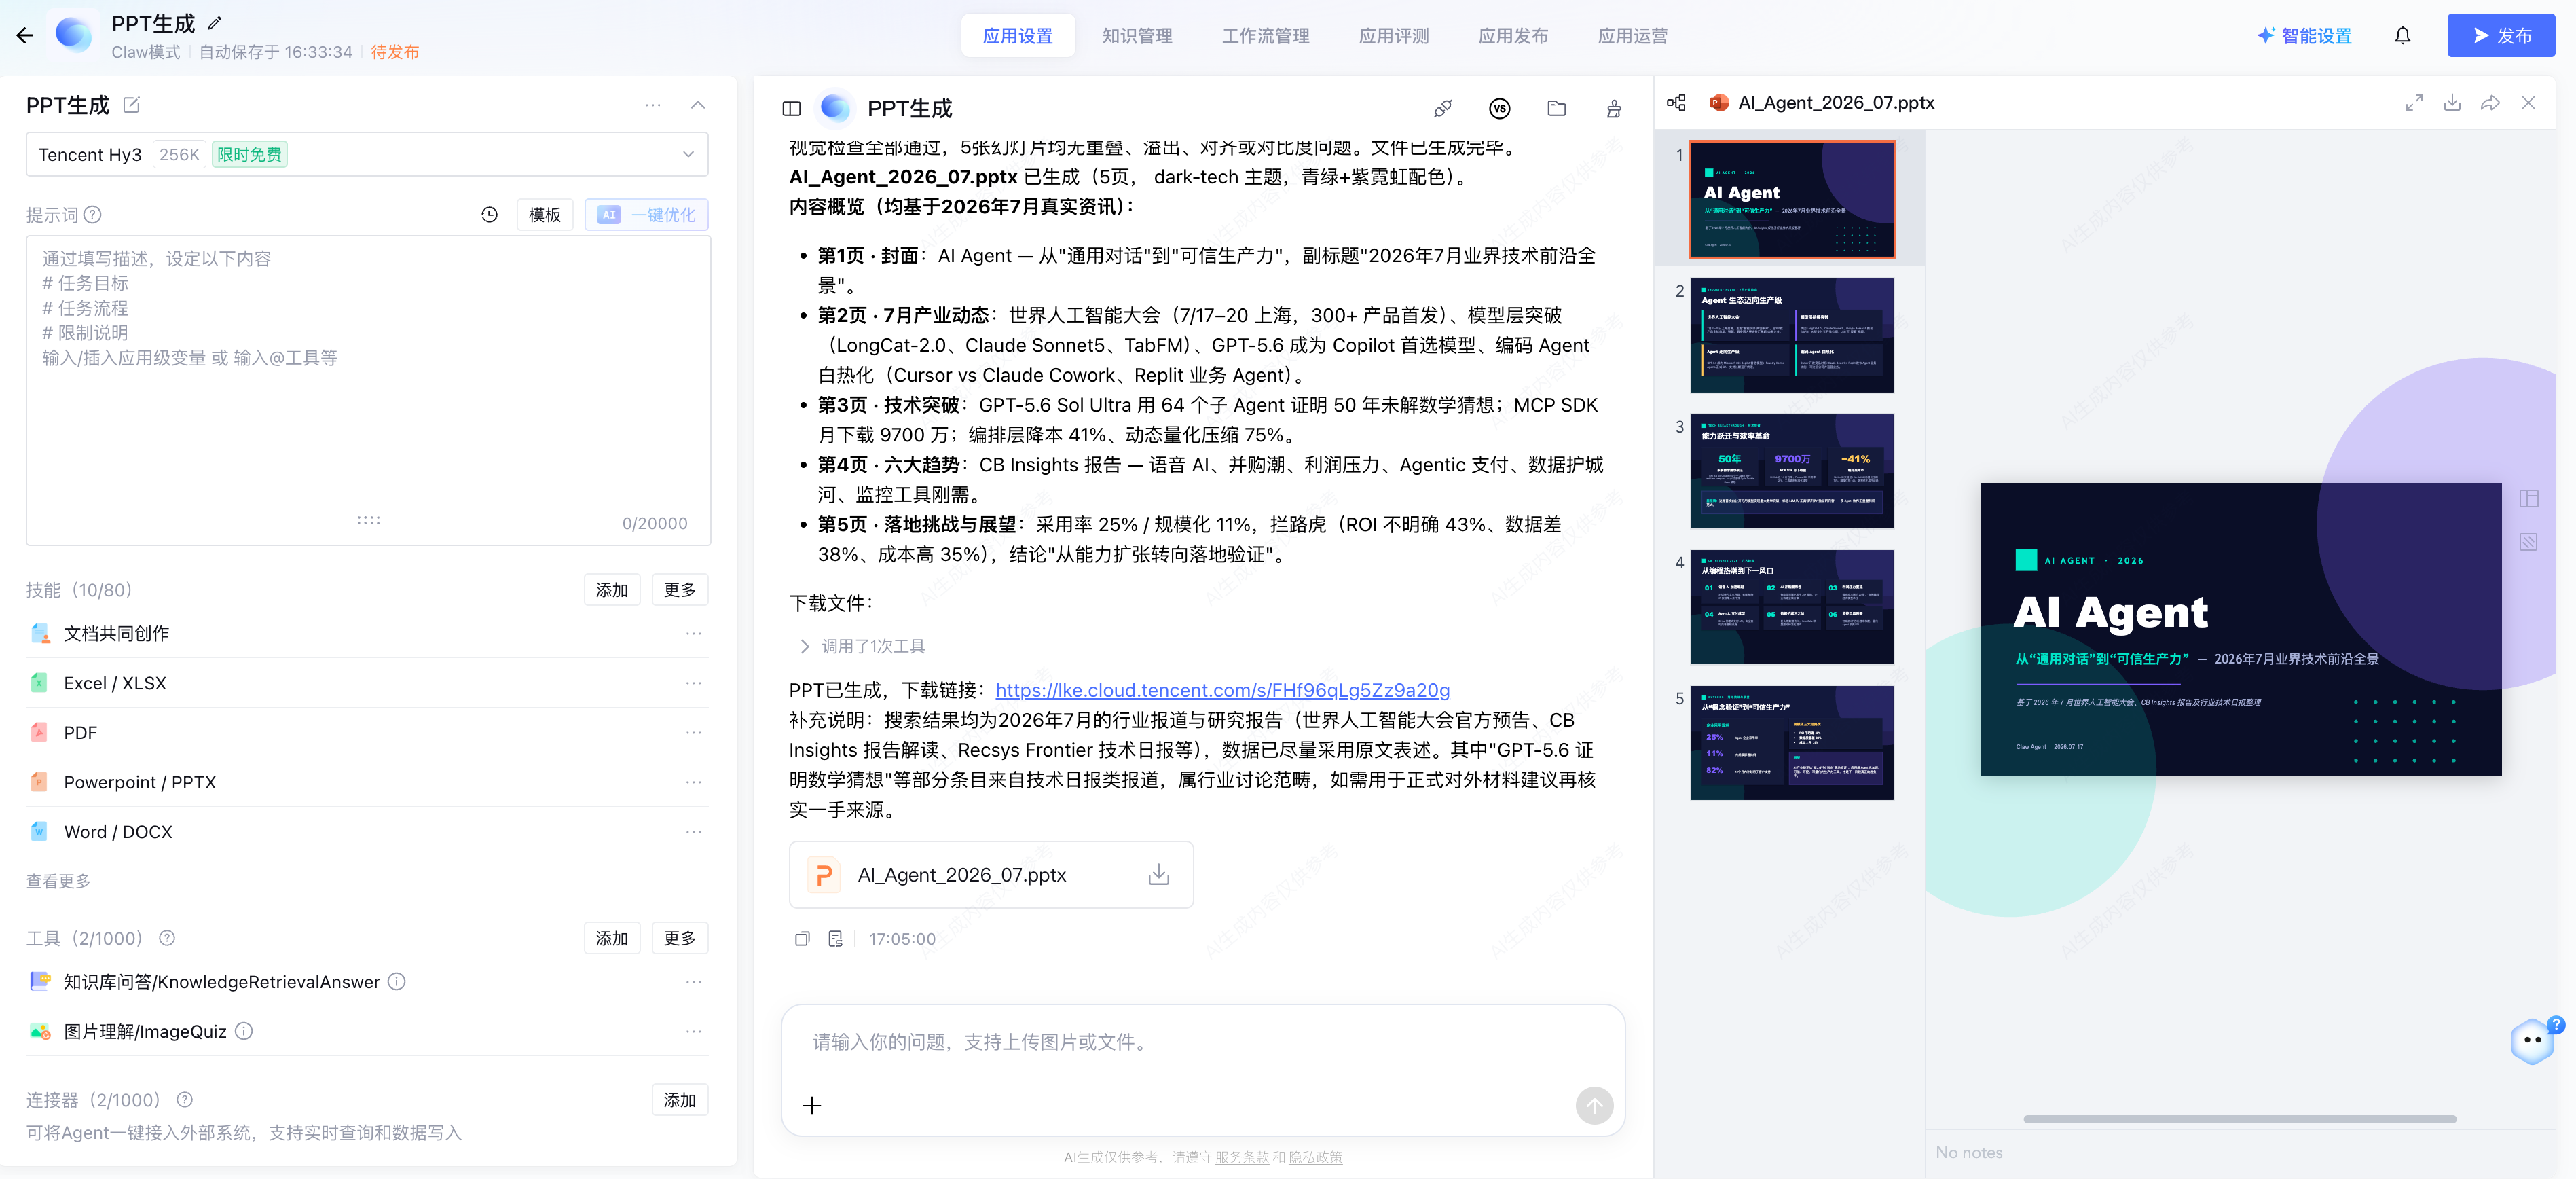Viewport: 2576px width, 1179px height.
Task: Switch to 应用运营 tab
Action: [x=1632, y=36]
